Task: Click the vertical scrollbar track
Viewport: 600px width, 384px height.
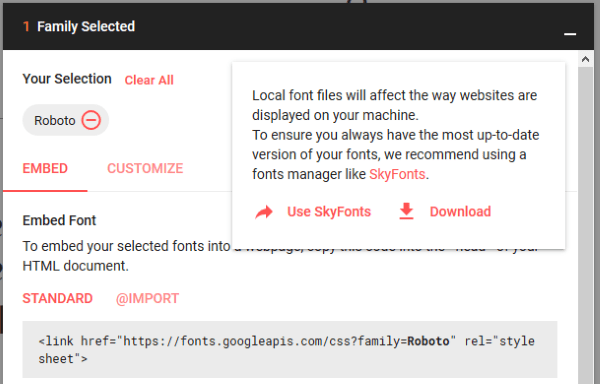Action: pyautogui.click(x=585, y=226)
